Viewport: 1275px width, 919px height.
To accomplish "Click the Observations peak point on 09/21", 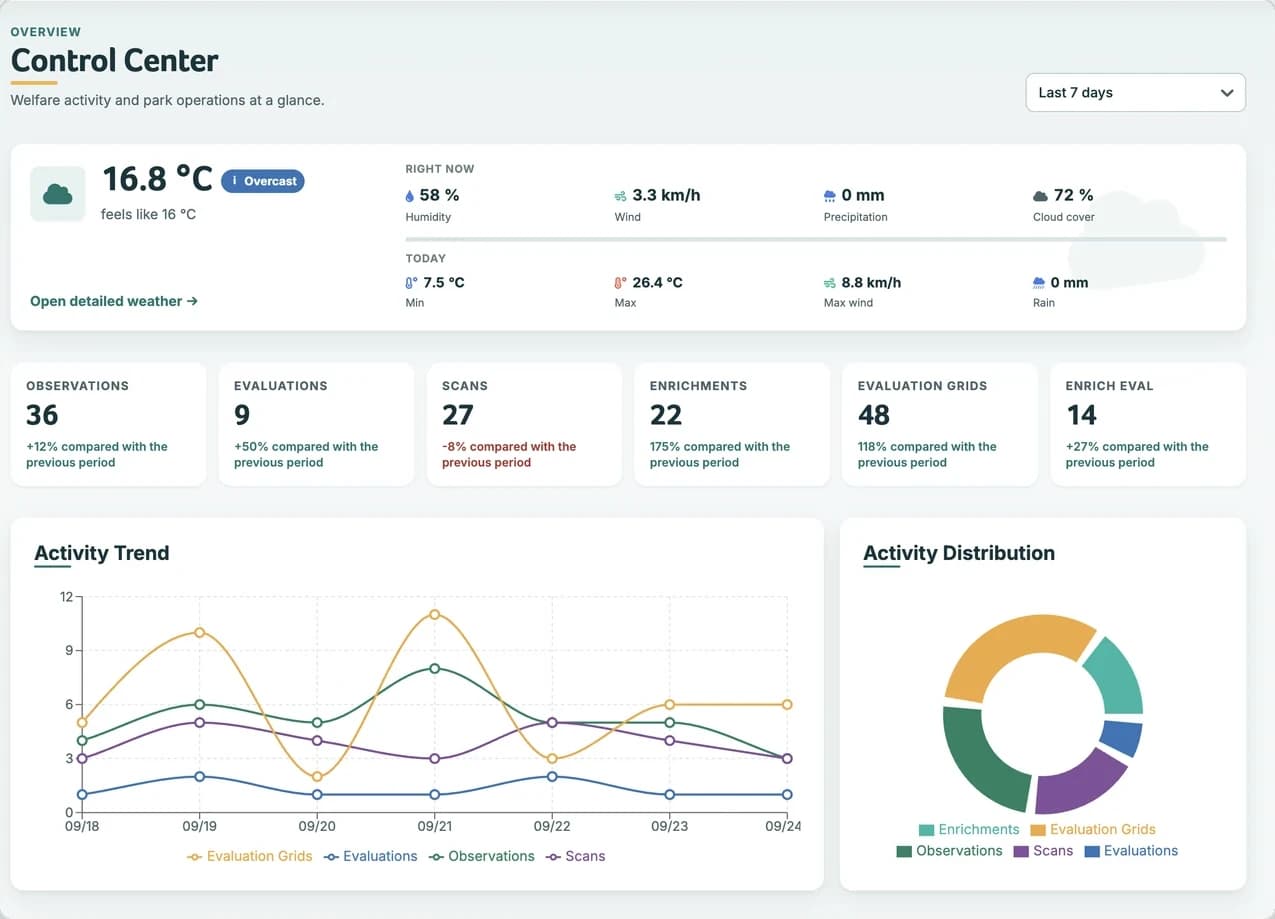I will tap(434, 668).
